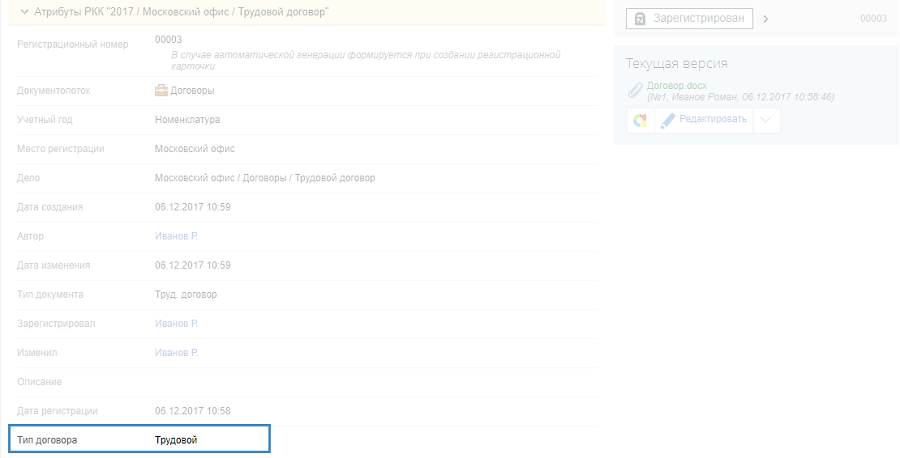The width and height of the screenshot is (900, 458).
Task: Click the lock icon in Зарегистрирован status
Action: (x=639, y=18)
